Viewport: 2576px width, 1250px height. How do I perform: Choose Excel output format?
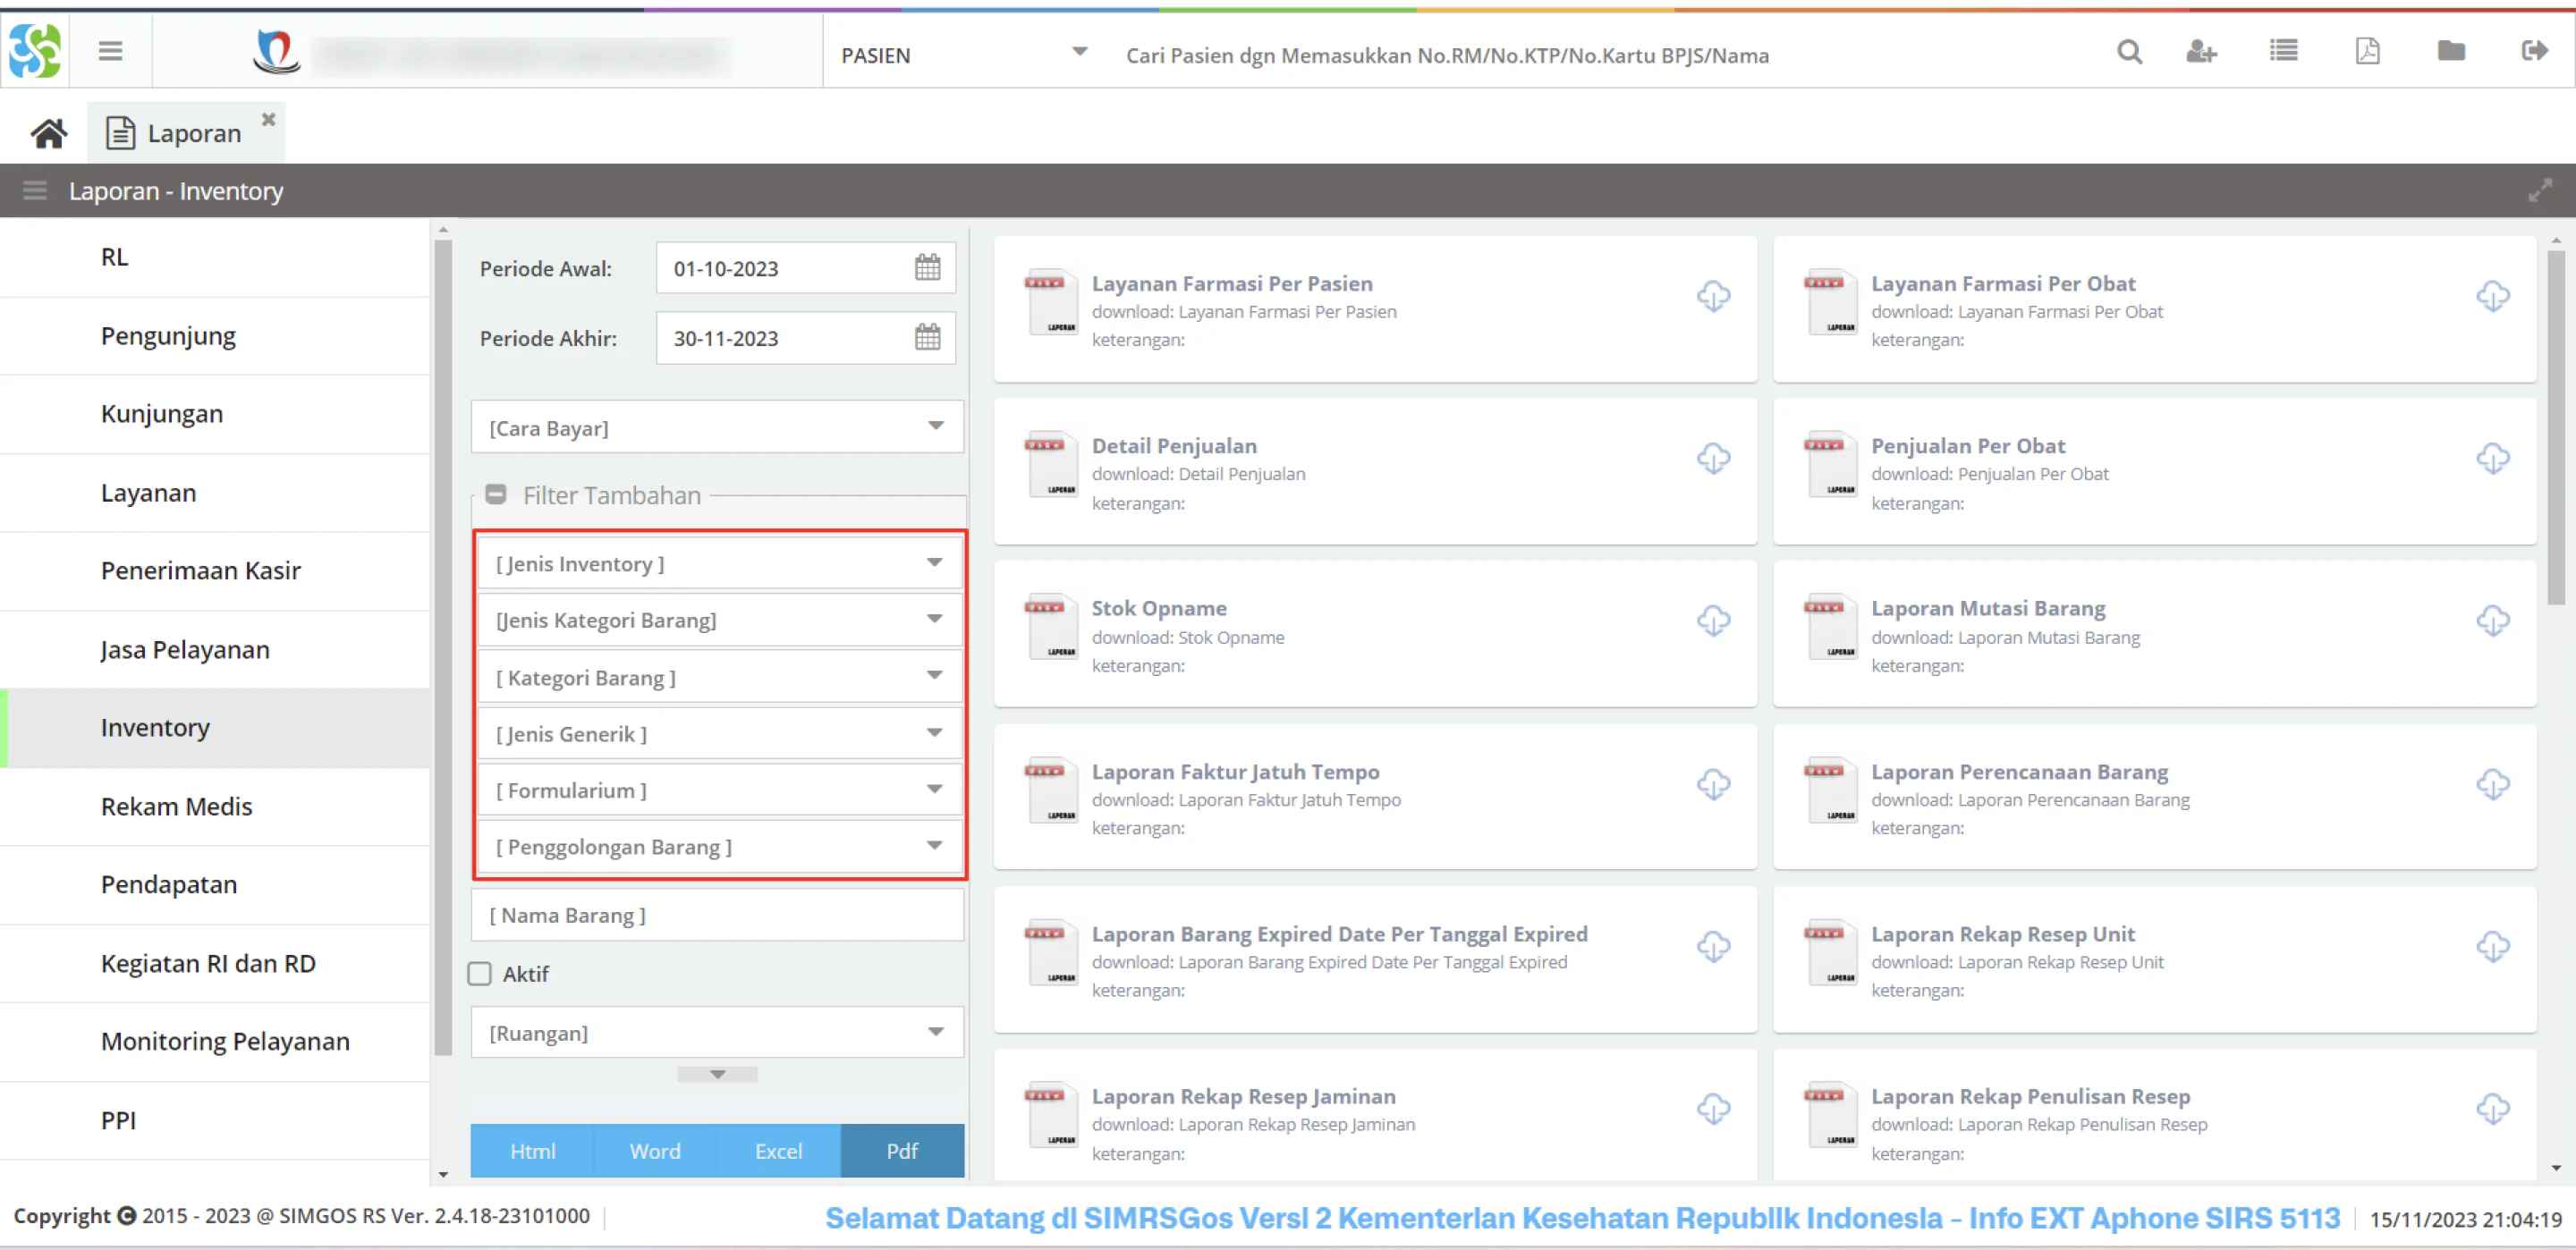point(778,1151)
